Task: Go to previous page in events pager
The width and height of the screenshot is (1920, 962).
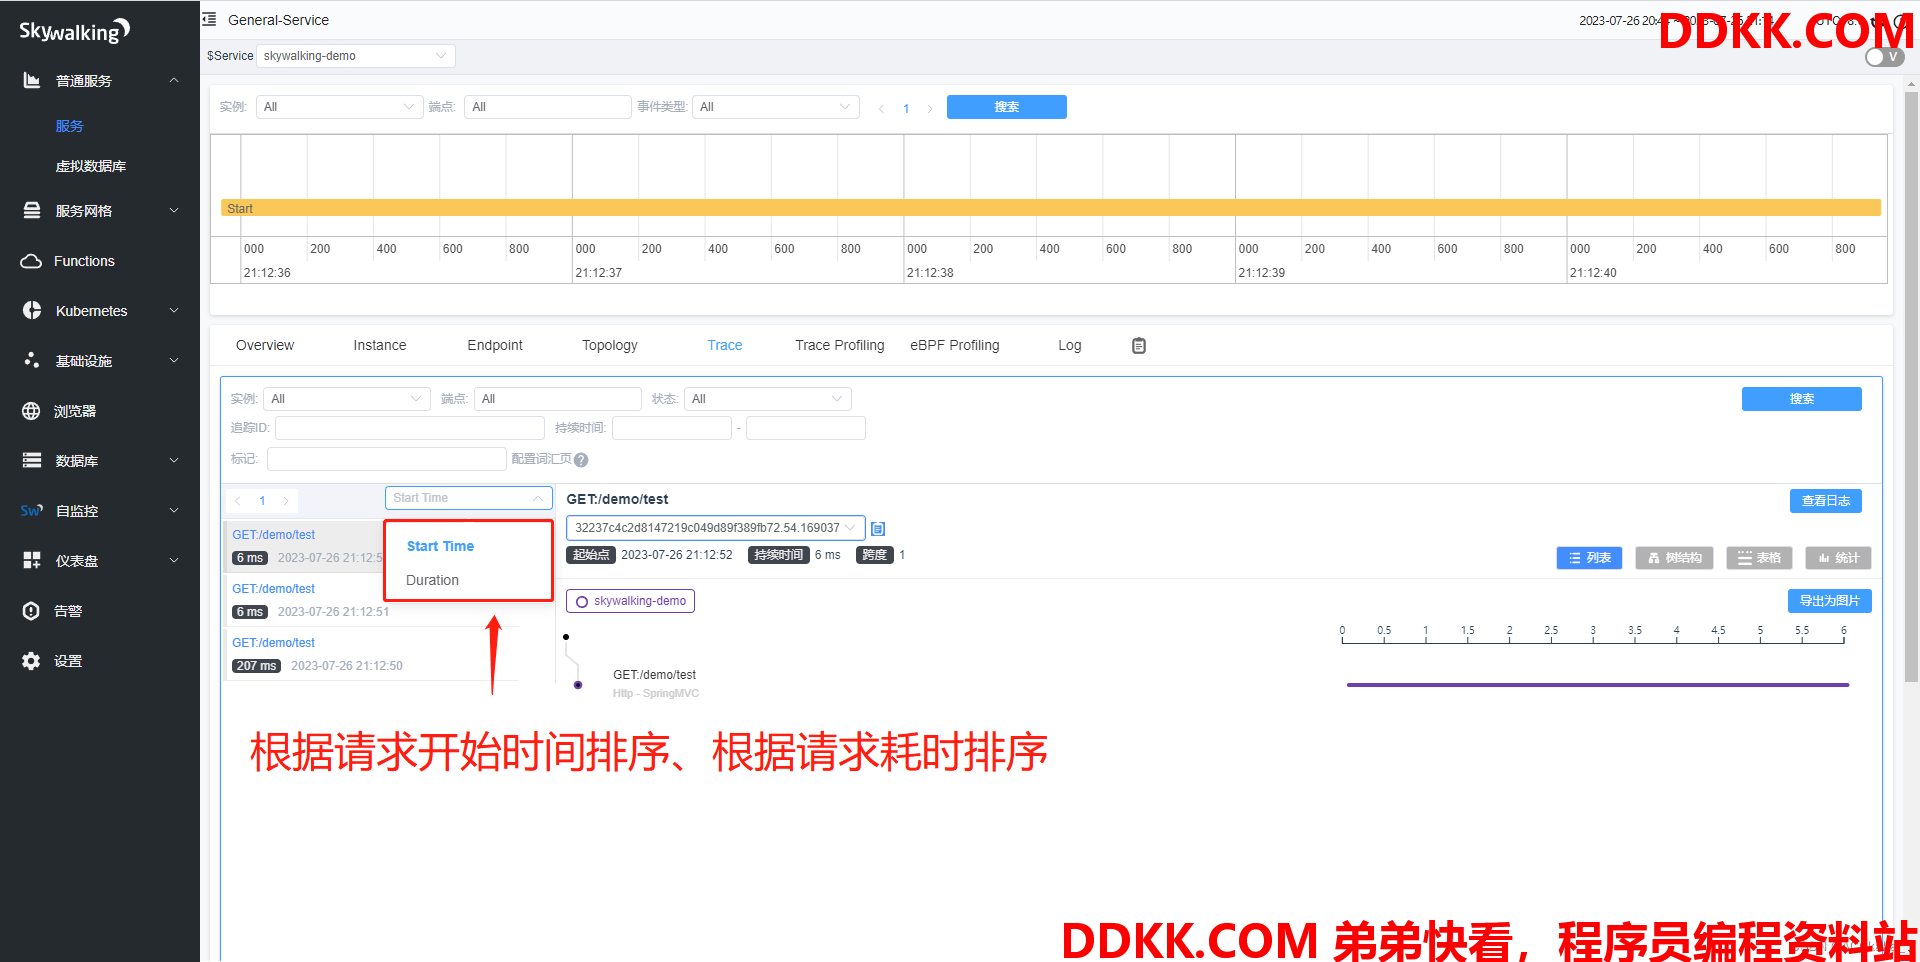Action: tap(881, 109)
